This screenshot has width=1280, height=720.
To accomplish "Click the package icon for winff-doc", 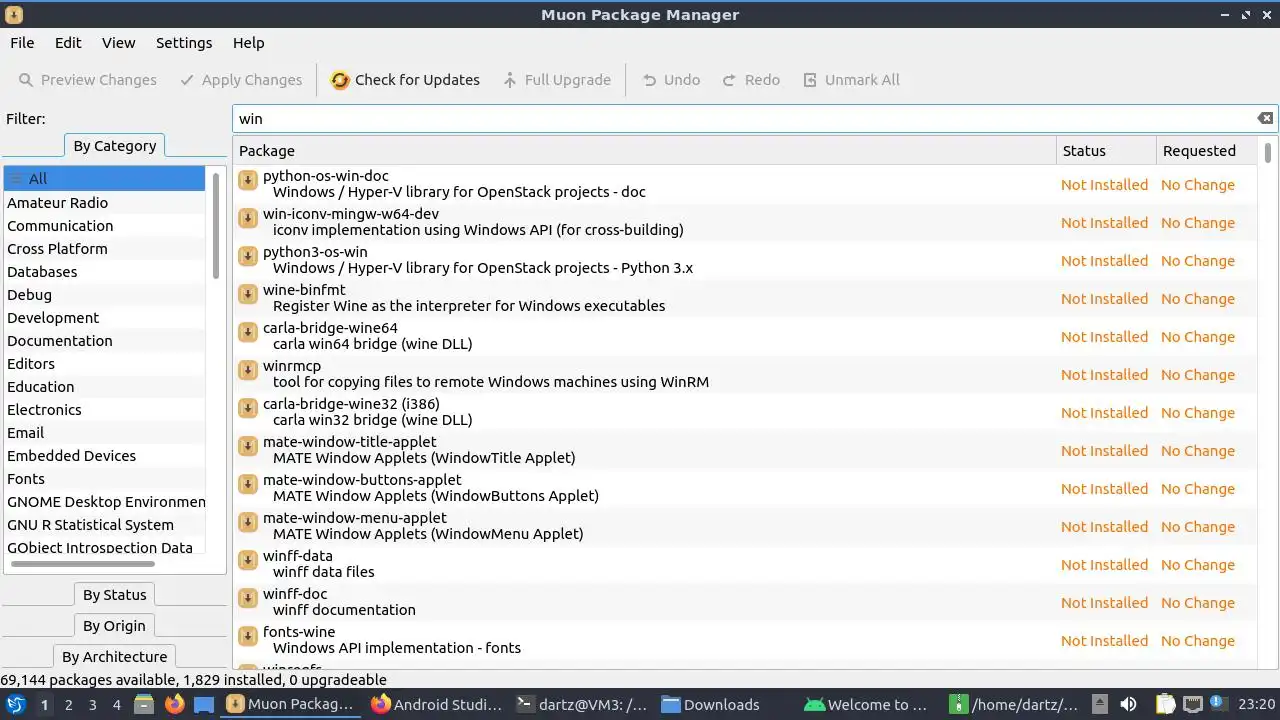I will click(248, 598).
